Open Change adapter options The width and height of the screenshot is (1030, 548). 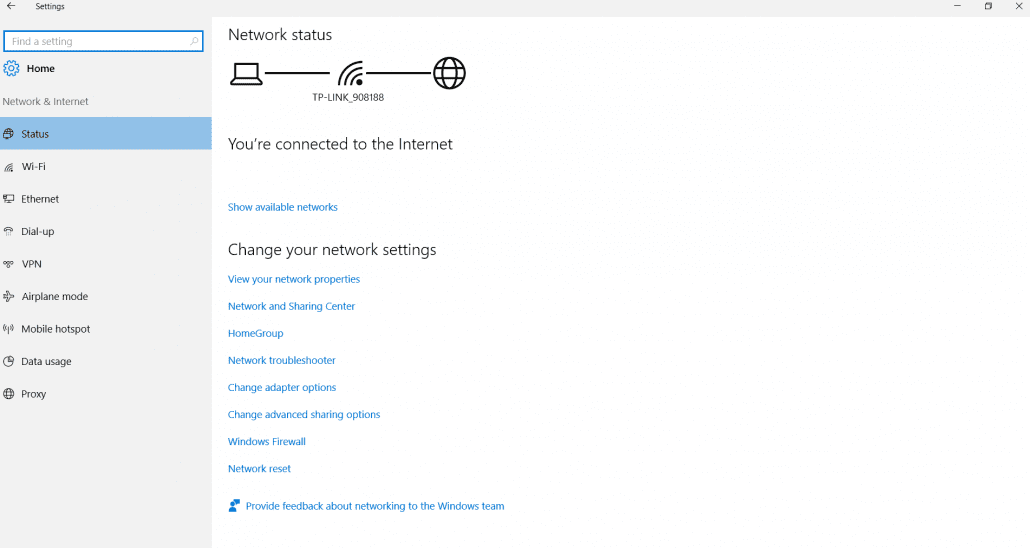(x=282, y=387)
